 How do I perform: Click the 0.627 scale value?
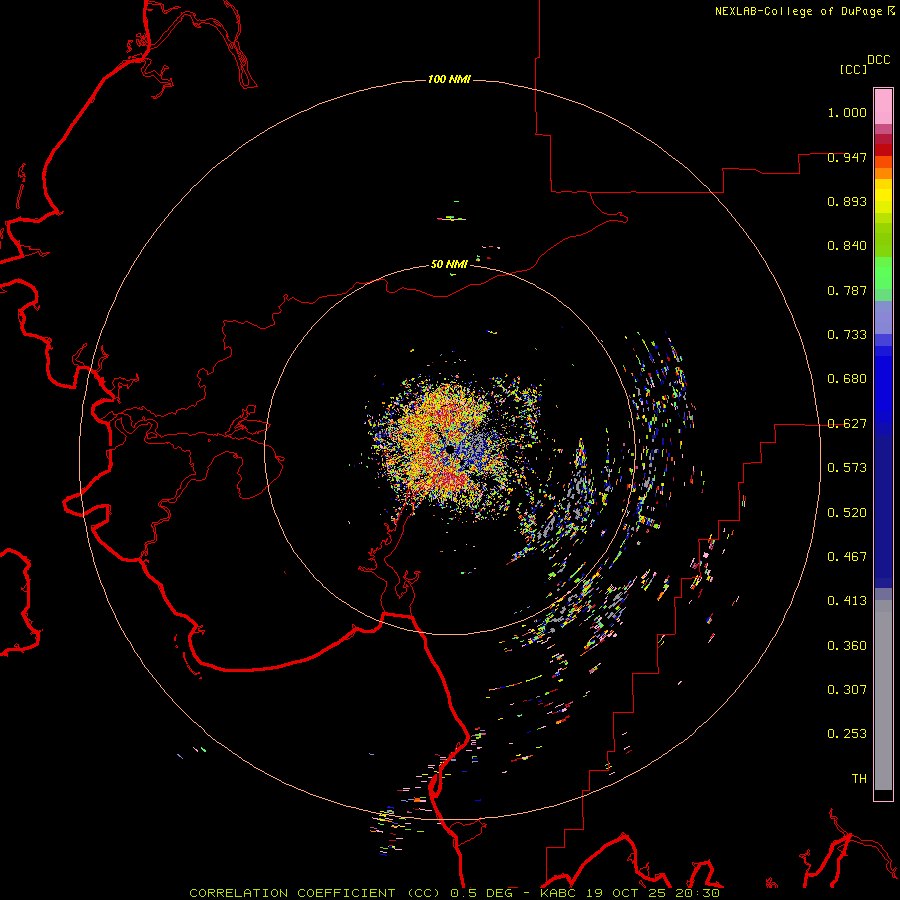coord(847,424)
